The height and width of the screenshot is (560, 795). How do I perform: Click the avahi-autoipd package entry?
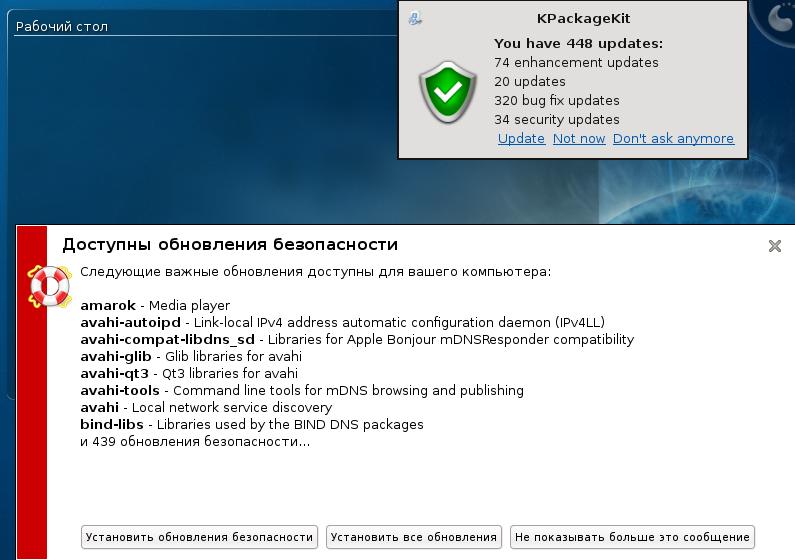[x=343, y=322]
